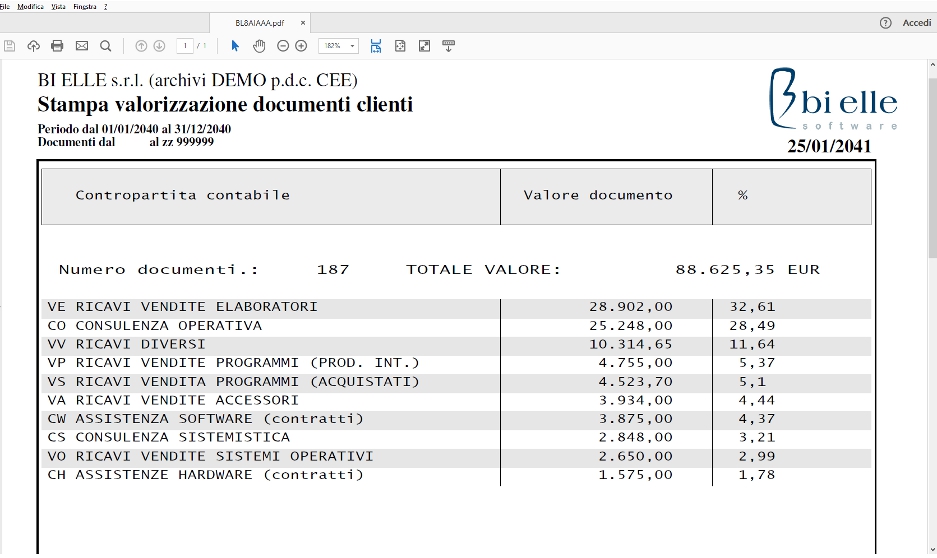Upload the file to cloud

pyautogui.click(x=33, y=46)
